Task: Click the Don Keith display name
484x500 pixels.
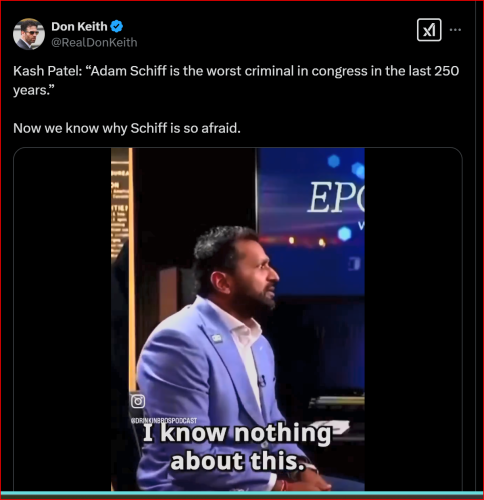Action: coord(79,26)
